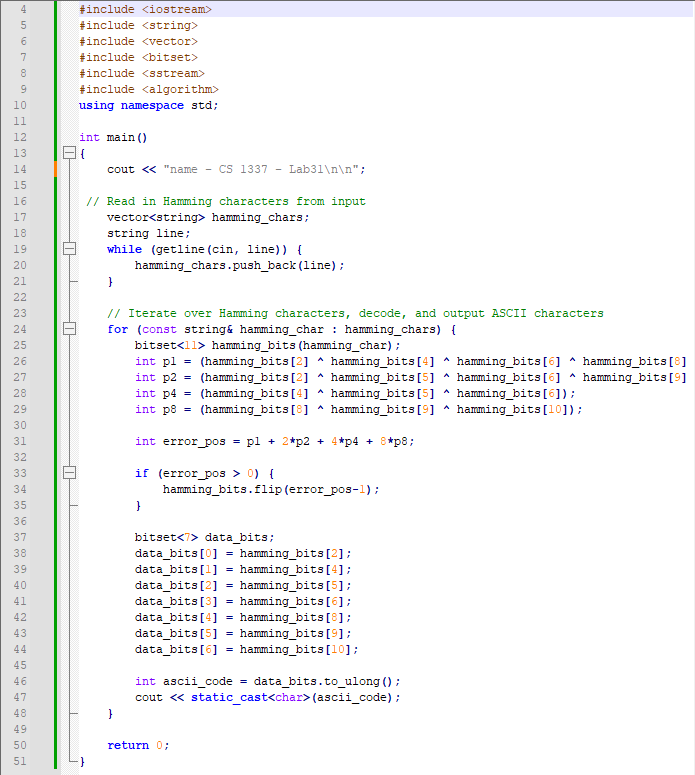Click on 'int p2 =' assignment
Screen dimensions: 695x775
point(163,377)
